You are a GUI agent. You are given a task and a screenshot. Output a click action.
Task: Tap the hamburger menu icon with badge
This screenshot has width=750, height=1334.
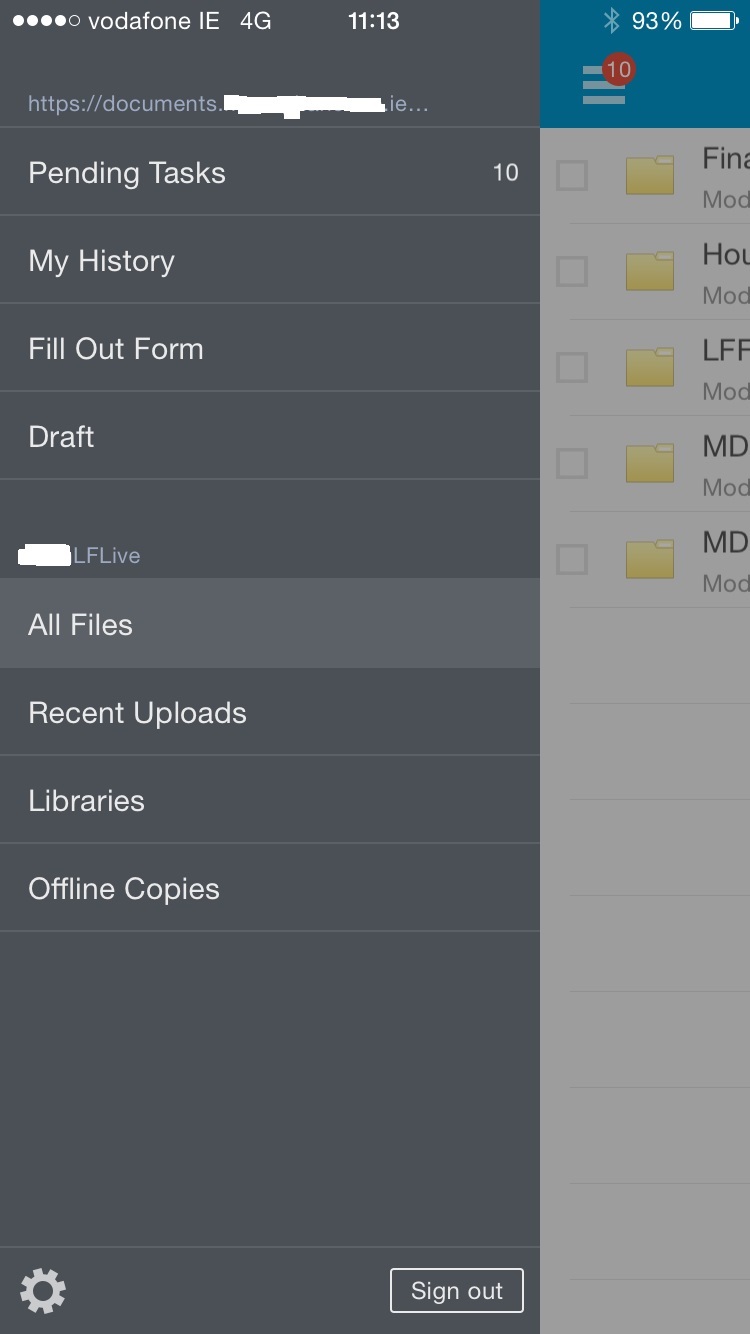point(605,84)
